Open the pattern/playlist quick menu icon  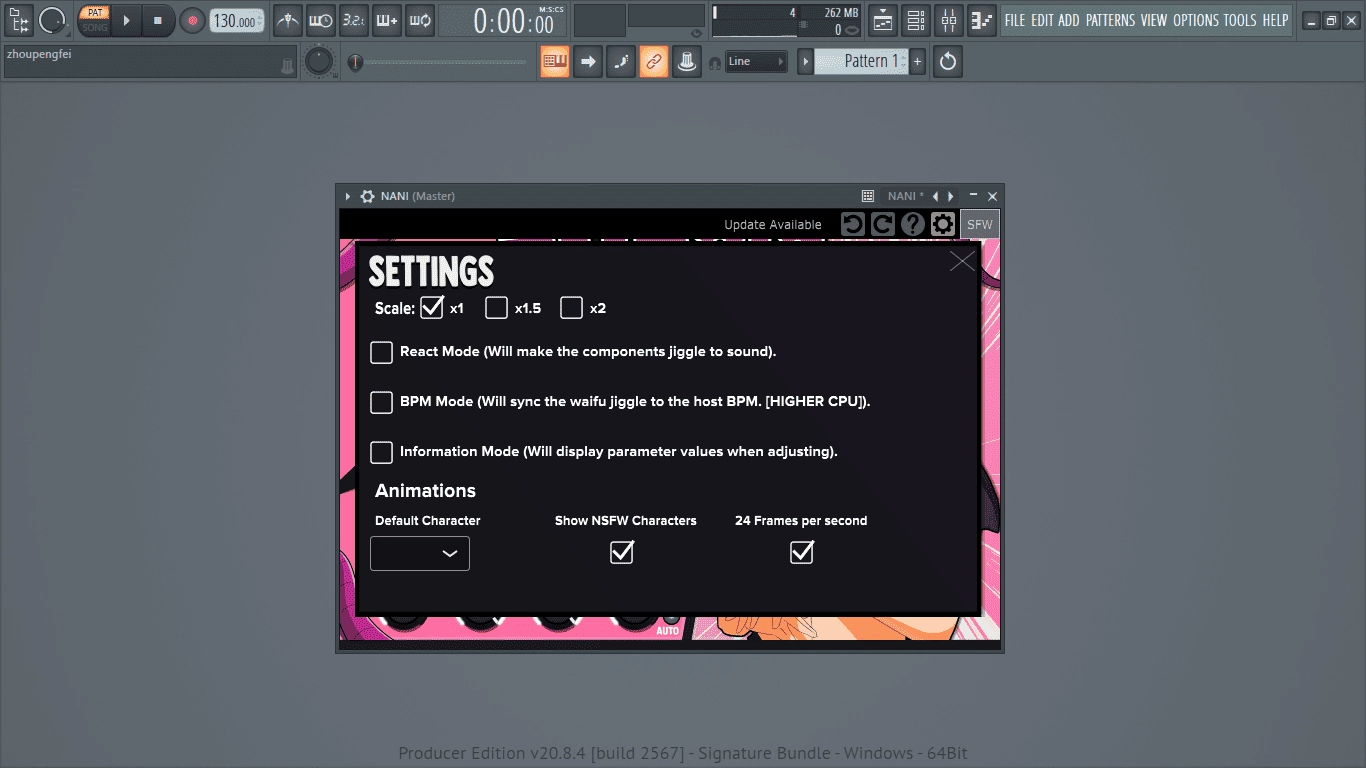point(18,19)
